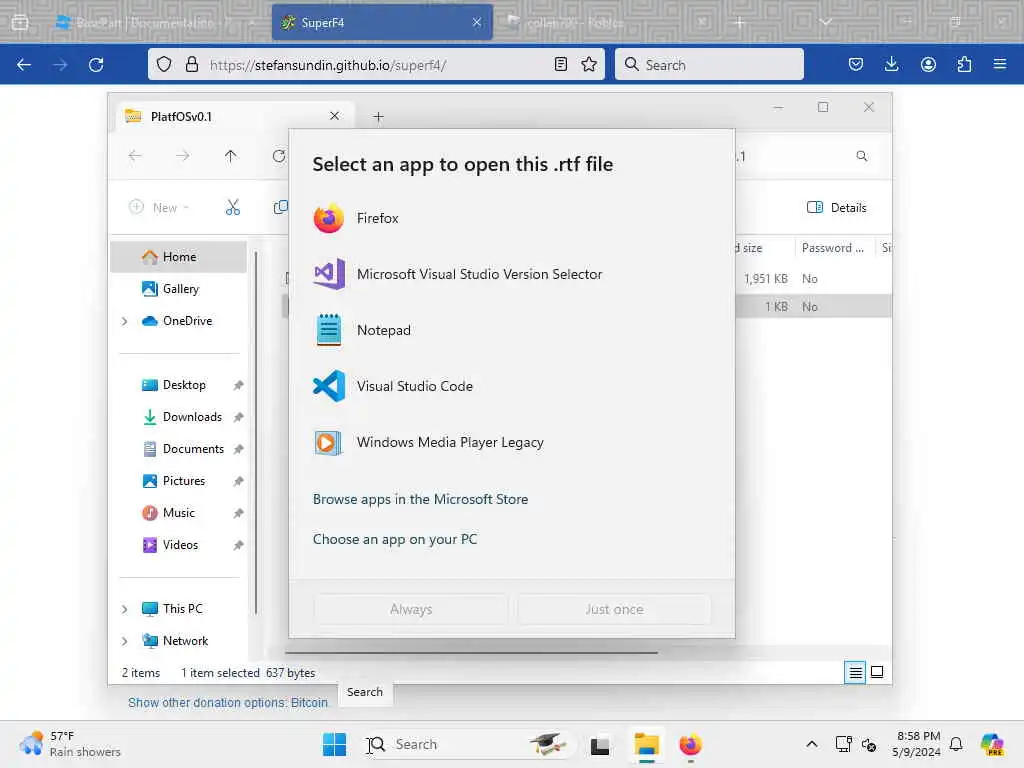1024x768 pixels.
Task: Expand the OneDrive tree node
Action: pos(124,321)
